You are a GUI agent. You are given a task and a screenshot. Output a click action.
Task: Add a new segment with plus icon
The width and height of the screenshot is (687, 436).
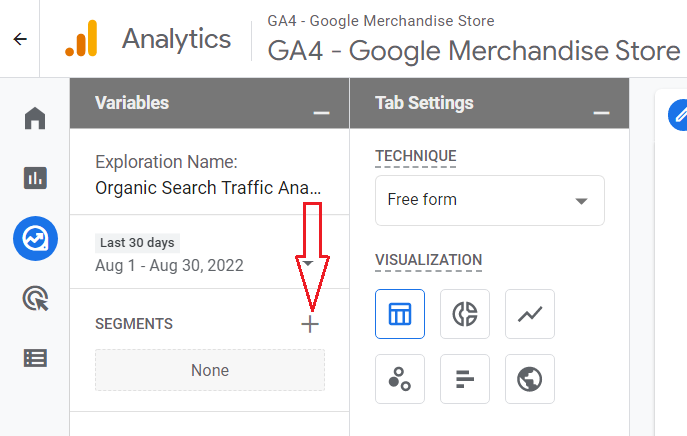click(x=310, y=324)
